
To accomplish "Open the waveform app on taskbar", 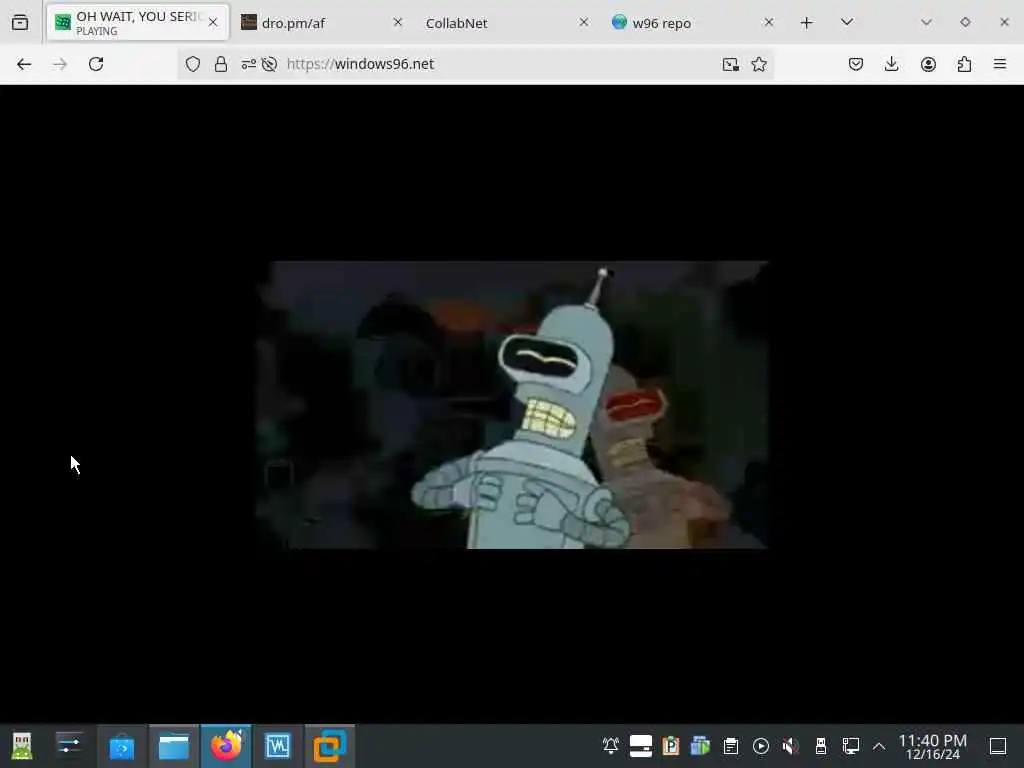I will pyautogui.click(x=278, y=746).
